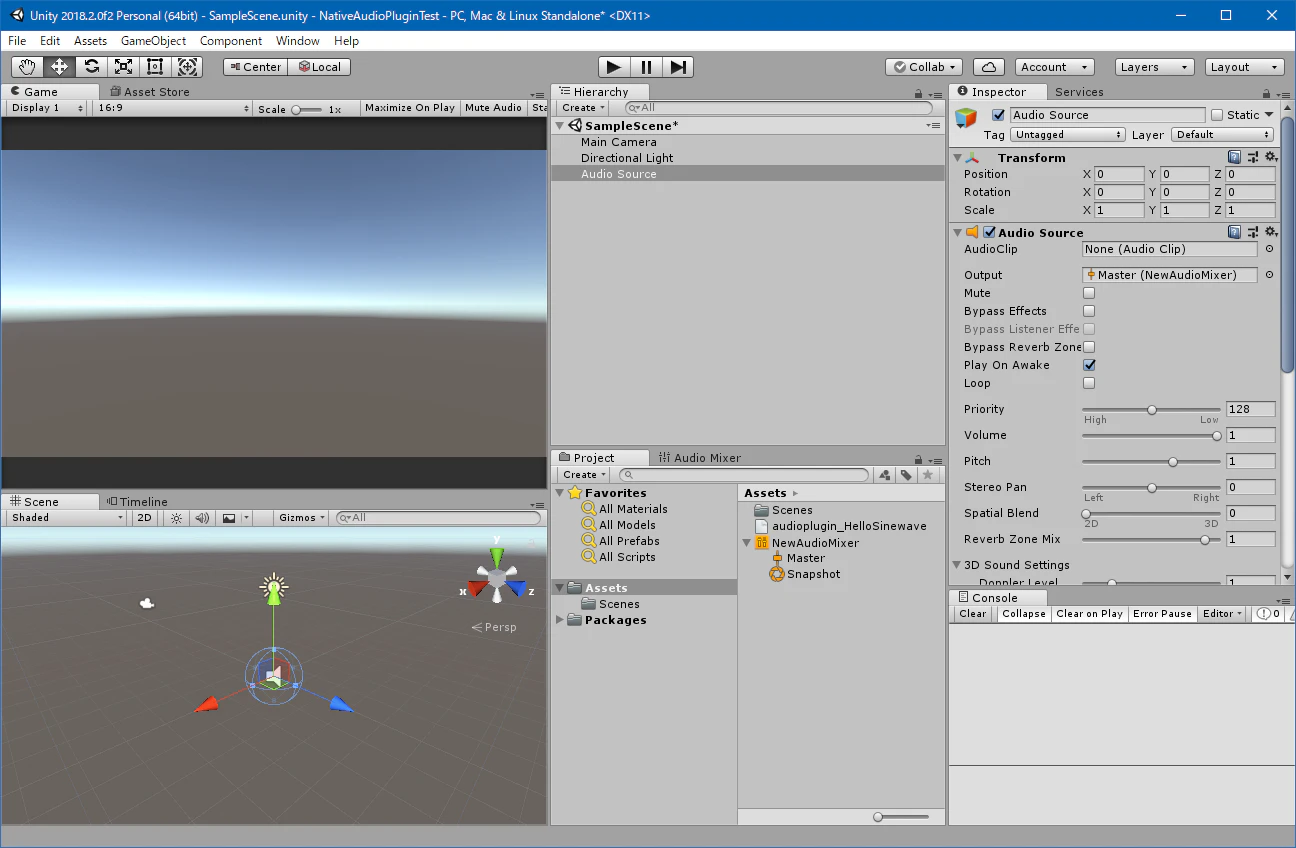Click the Step frame button
Image resolution: width=1296 pixels, height=848 pixels.
click(x=678, y=67)
